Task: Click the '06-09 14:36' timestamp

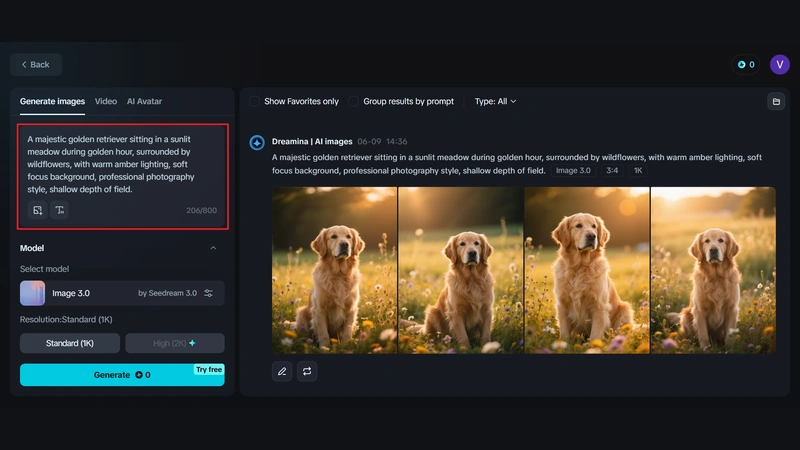Action: 382,141
